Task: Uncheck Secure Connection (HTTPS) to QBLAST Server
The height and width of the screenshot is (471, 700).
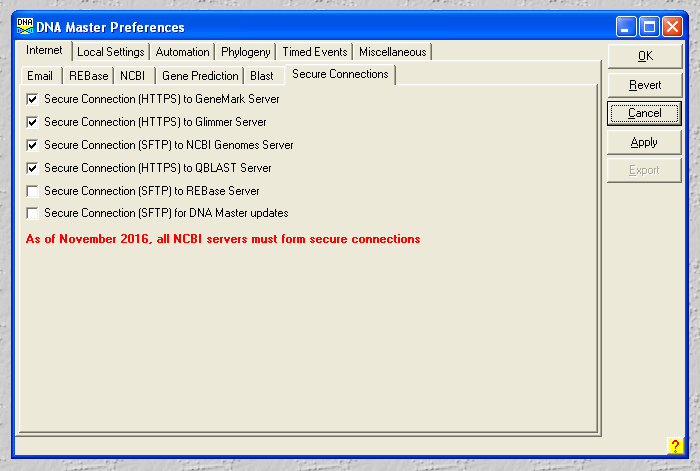Action: coord(32,168)
